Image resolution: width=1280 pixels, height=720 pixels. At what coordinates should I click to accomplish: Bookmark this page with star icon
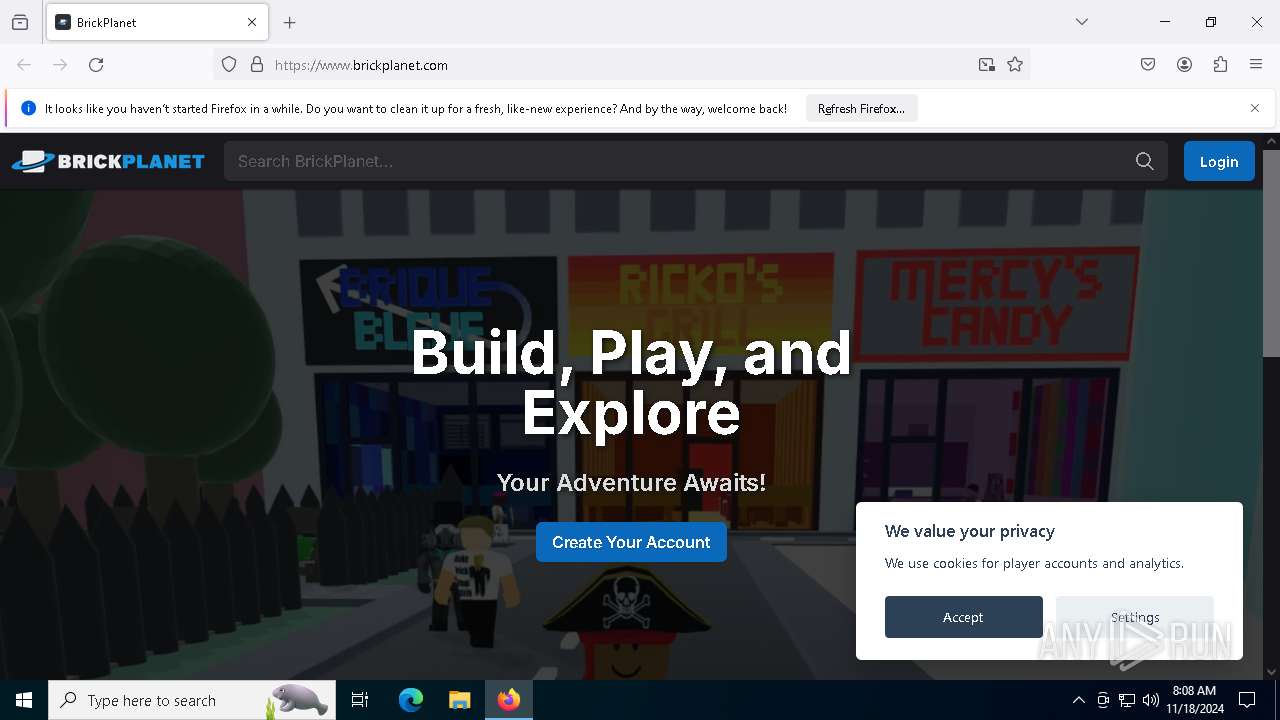[1015, 65]
